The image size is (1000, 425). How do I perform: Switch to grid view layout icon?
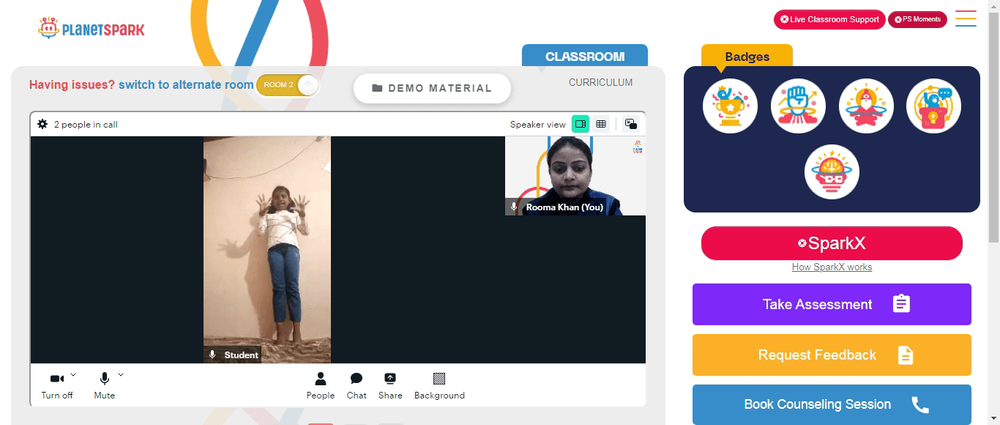coord(601,124)
